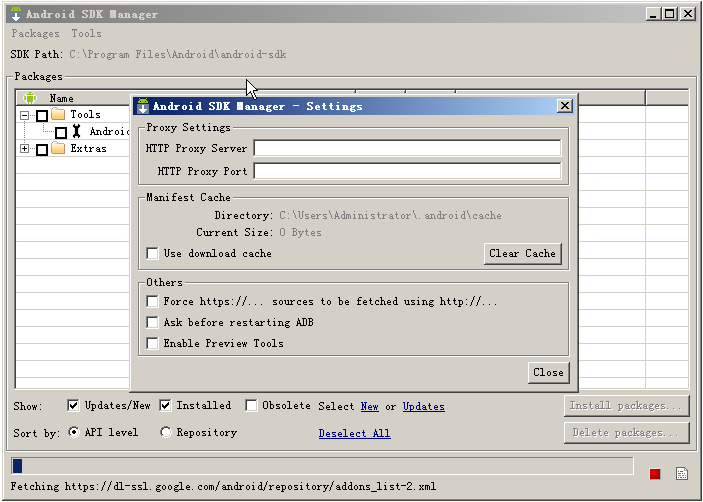Click the Install packages button
The width and height of the screenshot is (703, 502).
[626, 406]
